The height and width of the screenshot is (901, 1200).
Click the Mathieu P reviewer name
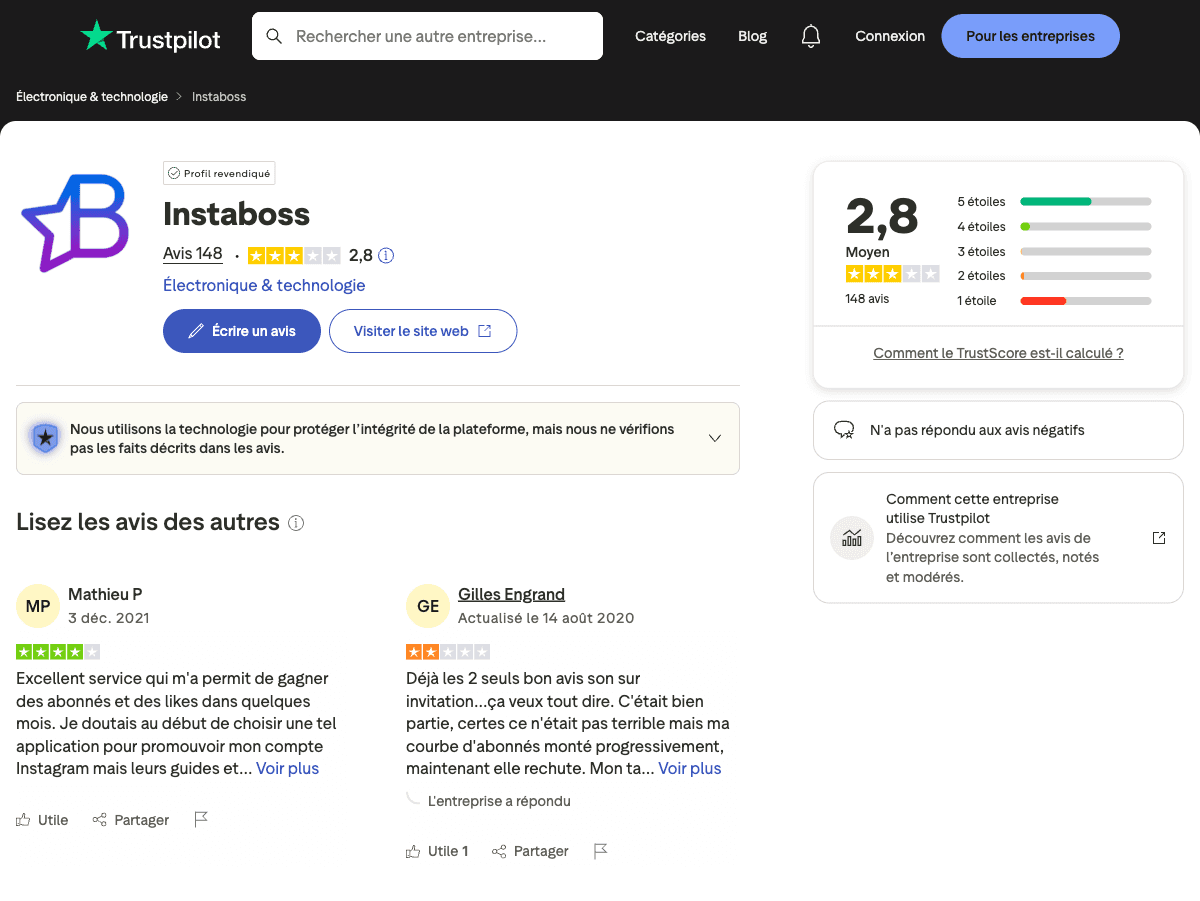[x=105, y=594]
